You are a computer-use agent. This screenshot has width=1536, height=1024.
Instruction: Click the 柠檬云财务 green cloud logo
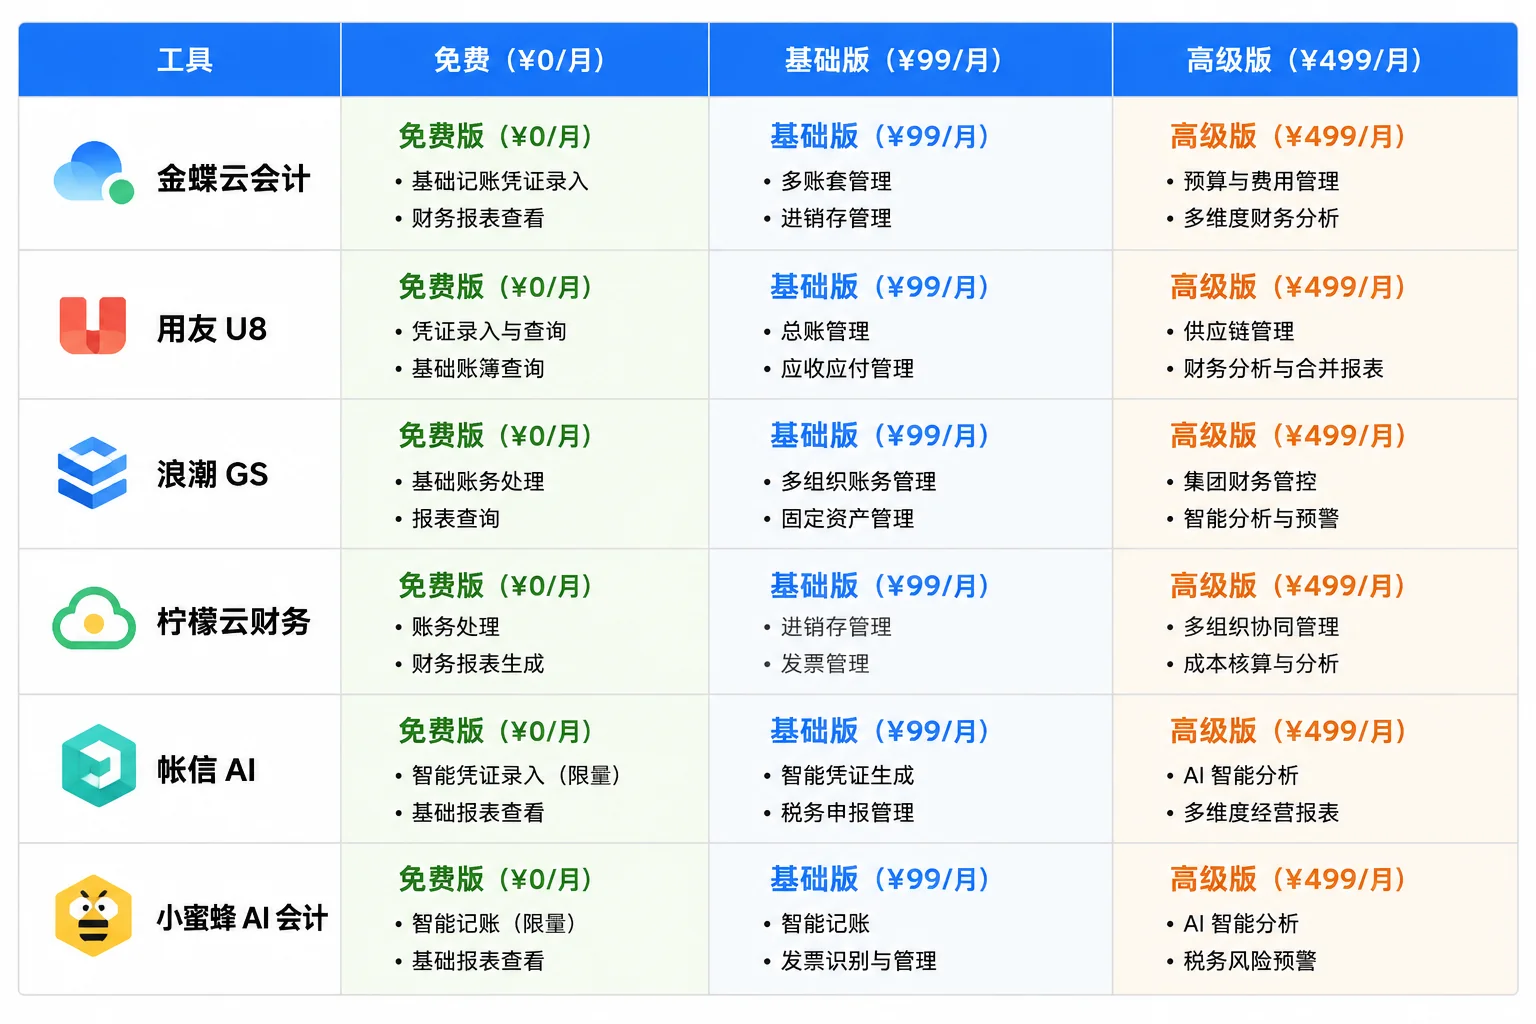pos(94,618)
